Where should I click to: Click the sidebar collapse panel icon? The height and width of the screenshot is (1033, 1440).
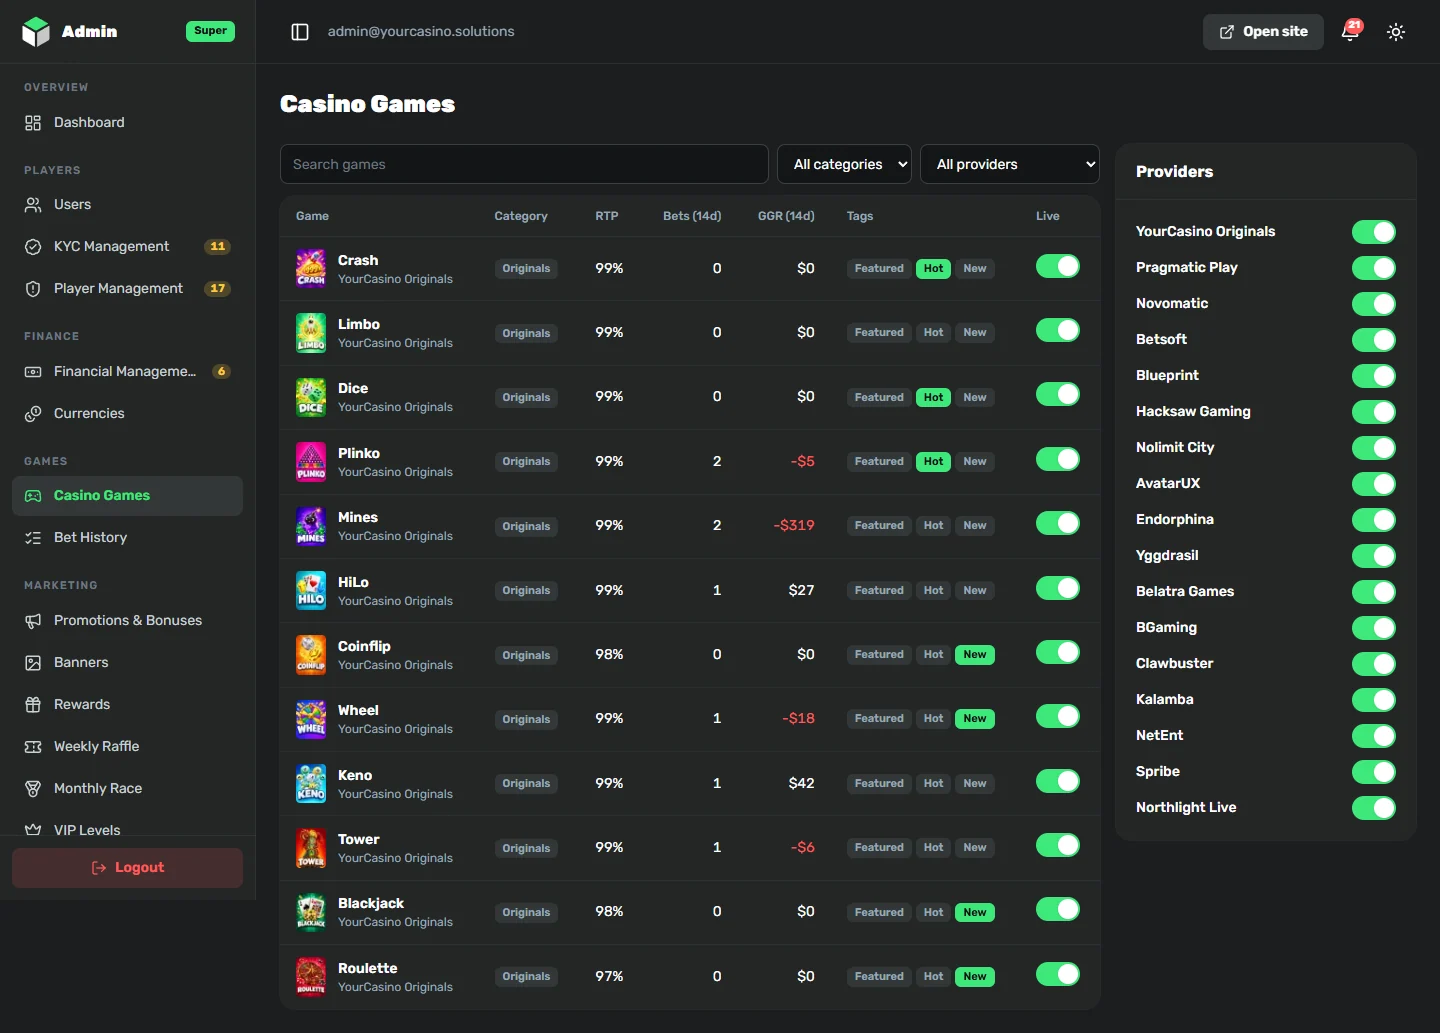click(300, 32)
